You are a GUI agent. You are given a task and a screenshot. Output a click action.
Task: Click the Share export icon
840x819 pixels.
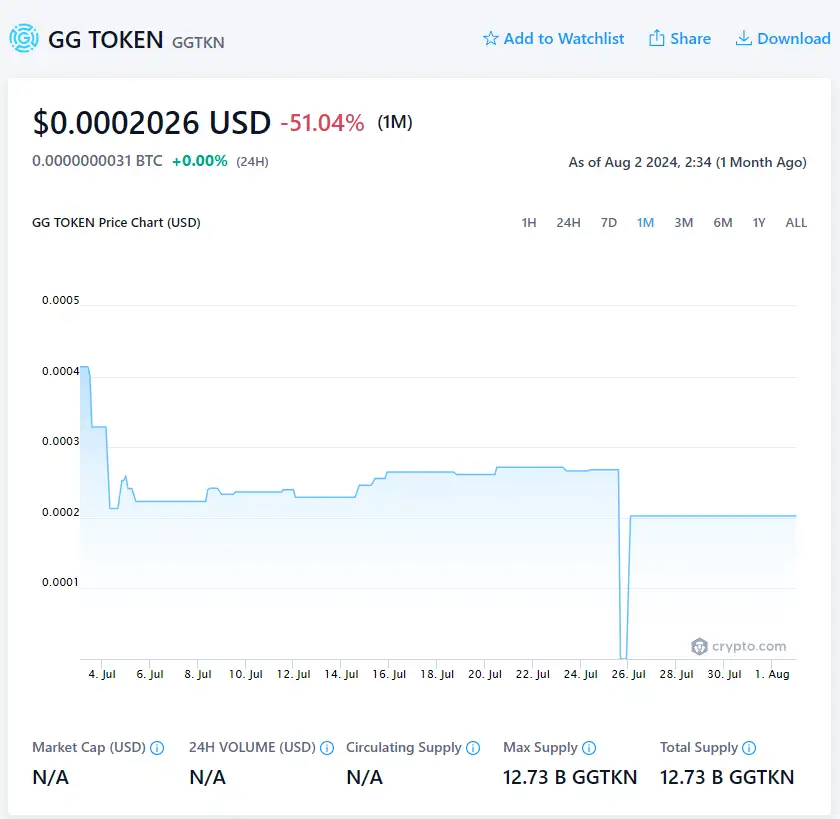click(x=659, y=38)
